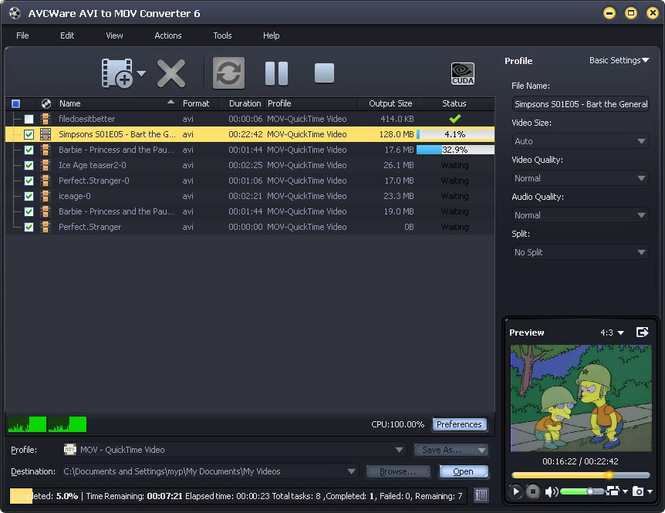665x513 pixels.
Task: Click the preview compare-view icon
Action: tap(613, 491)
